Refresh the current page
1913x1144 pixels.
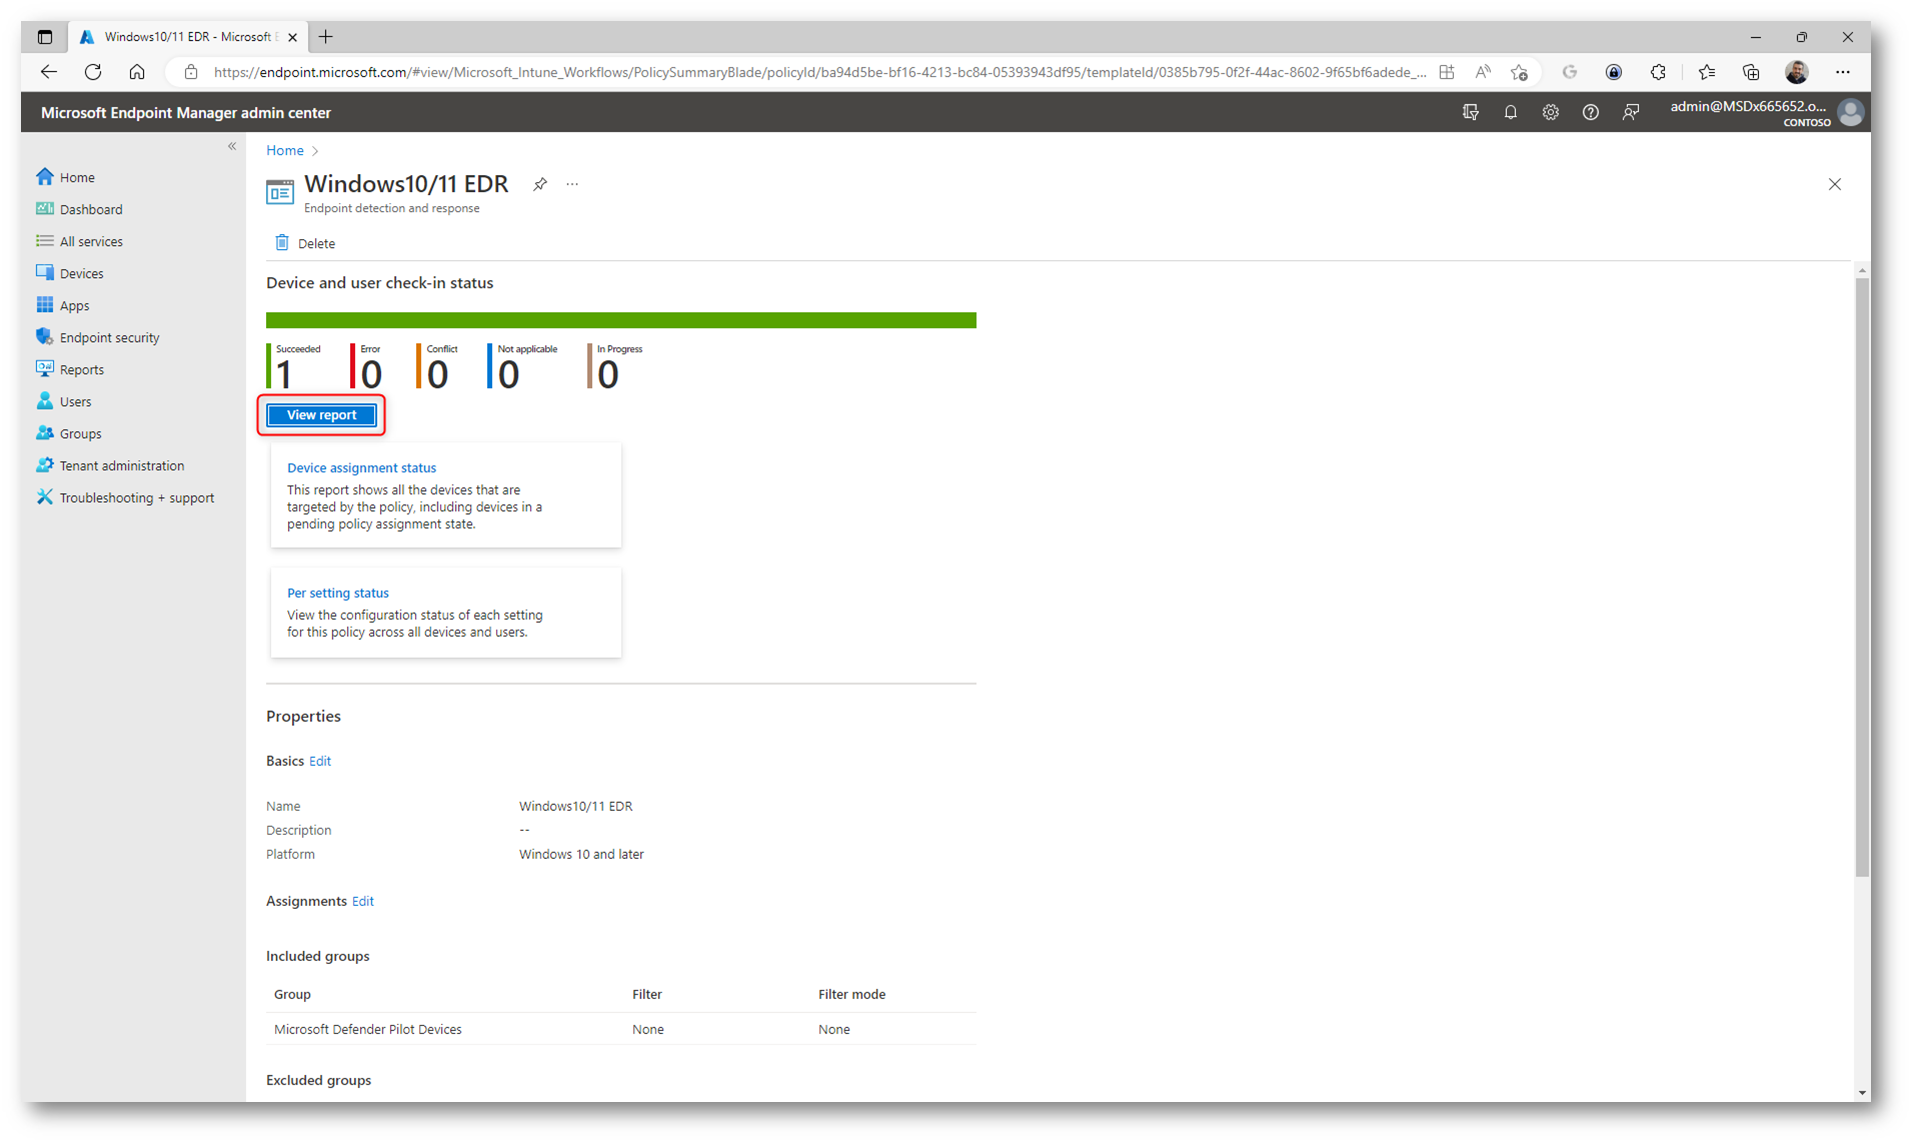click(x=93, y=72)
